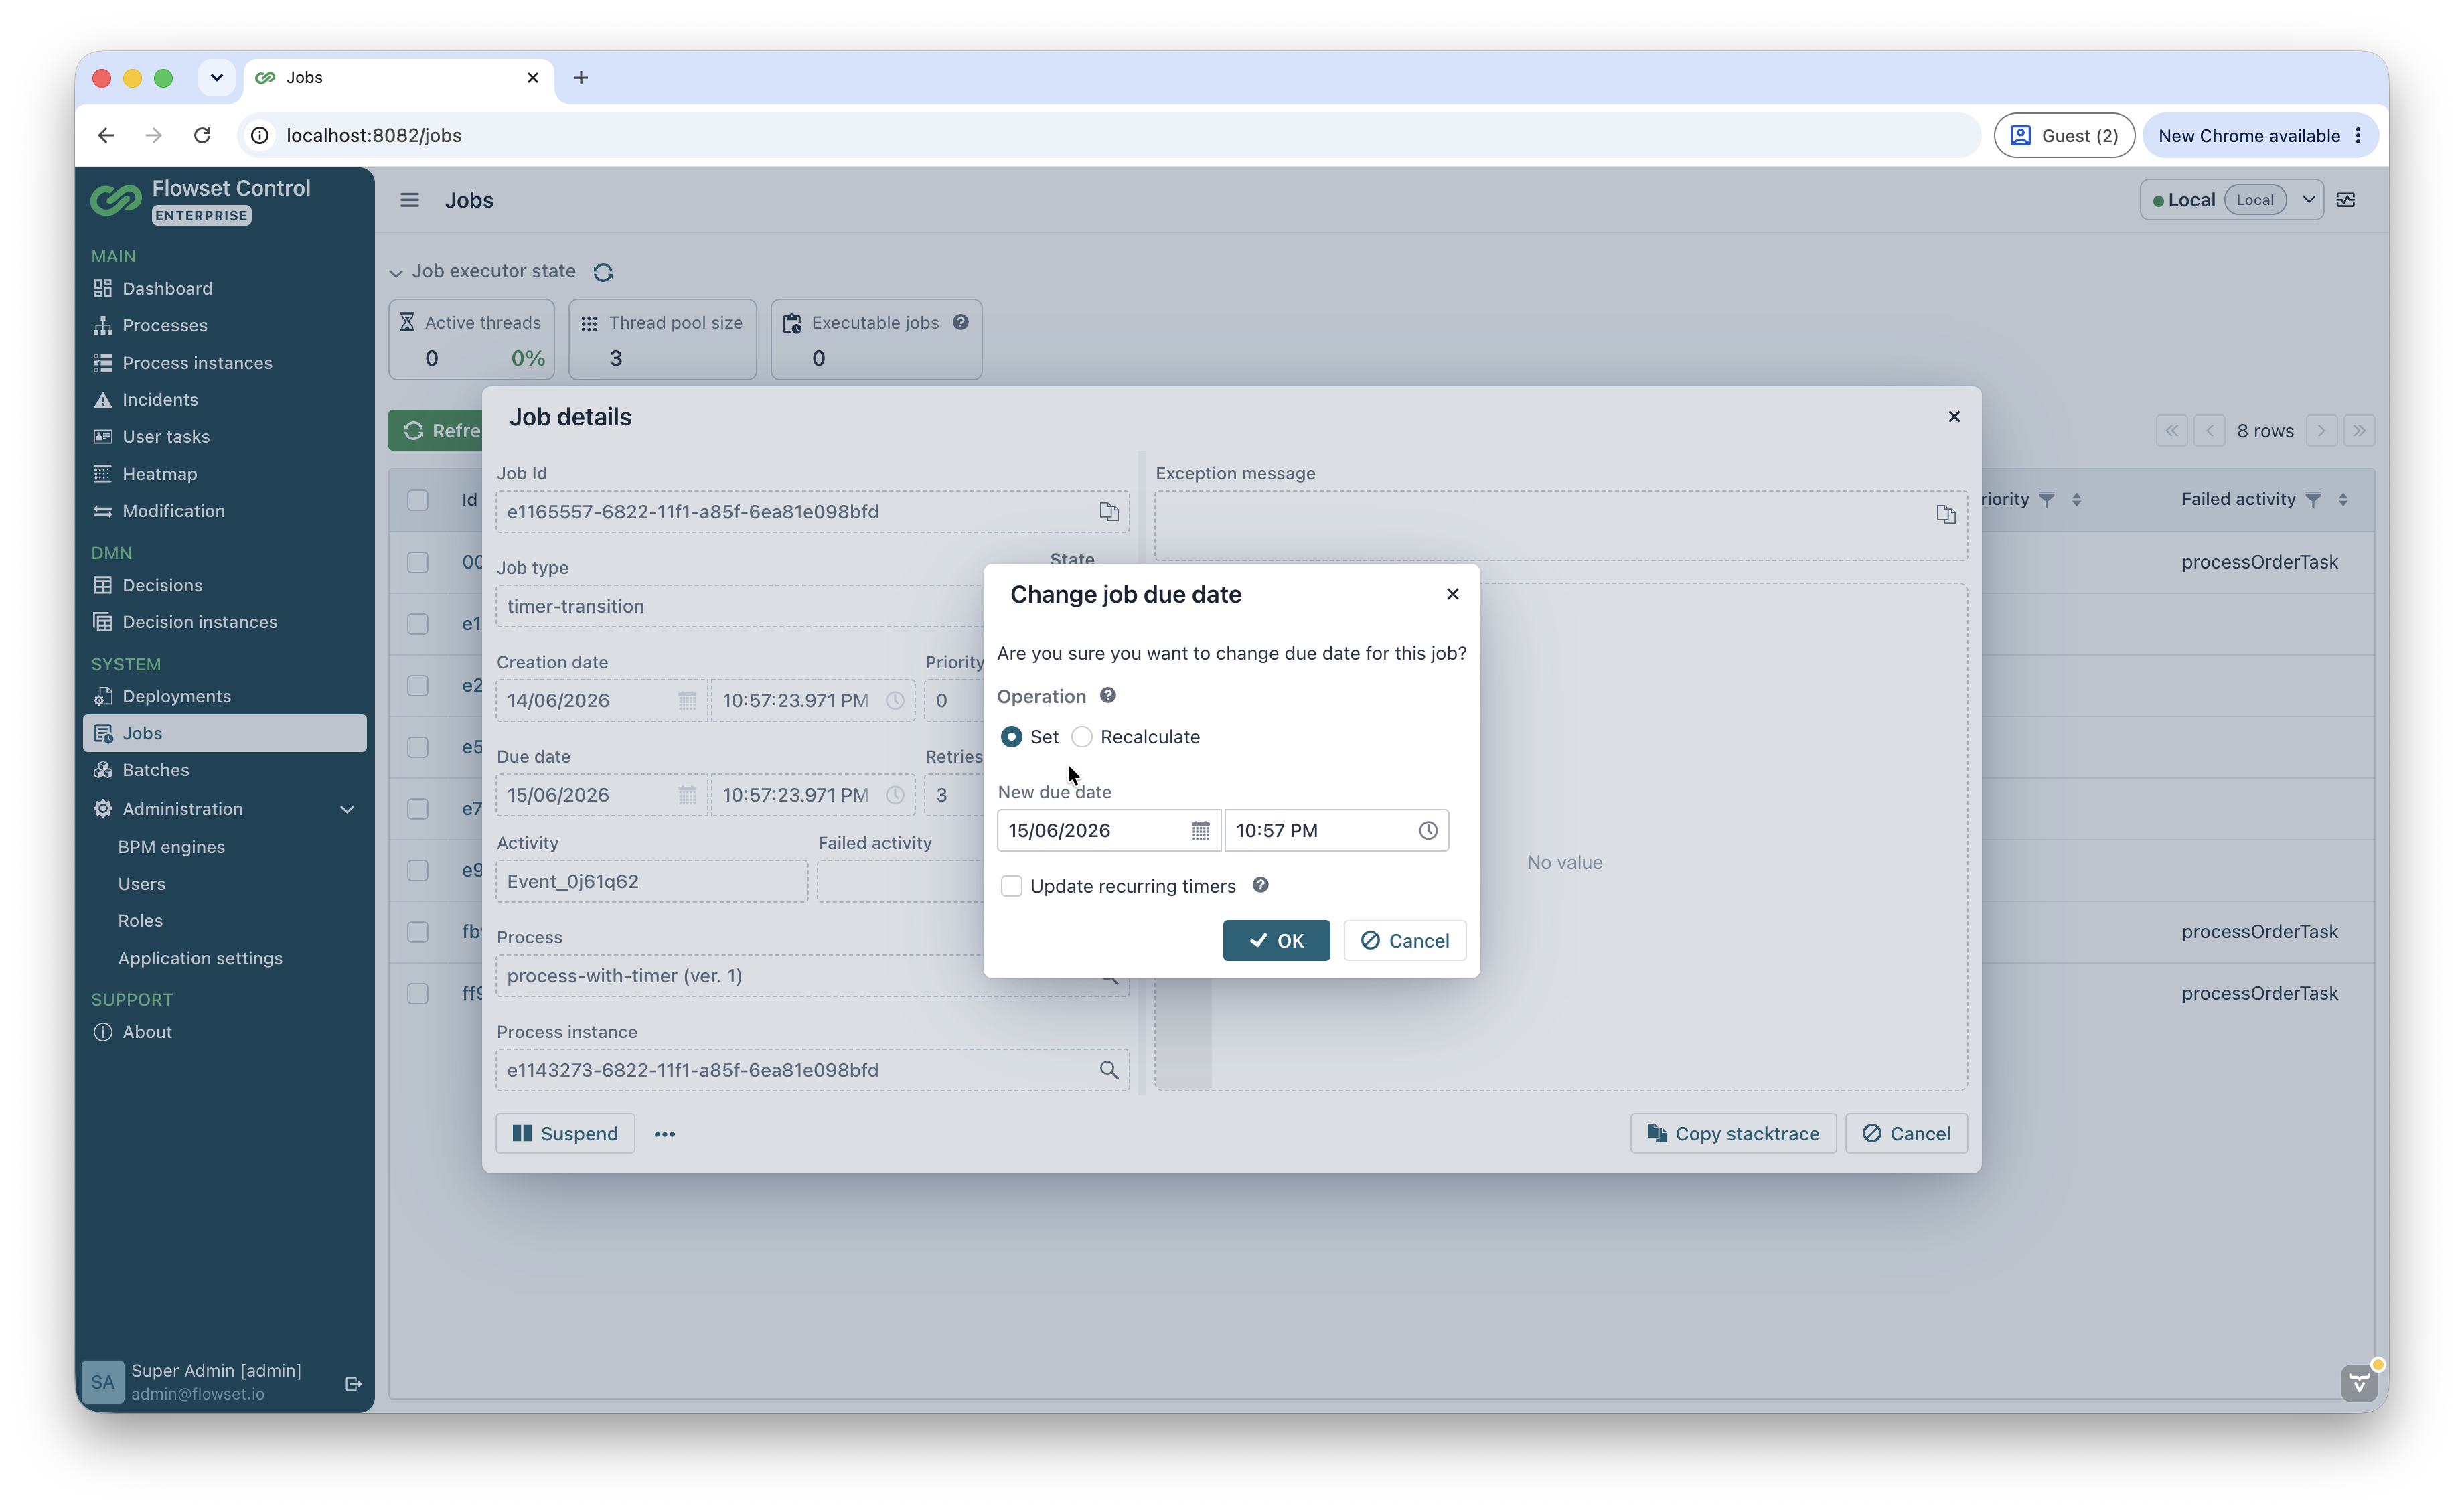Image resolution: width=2464 pixels, height=1512 pixels.
Task: Click the Suspend button in Job details
Action: 565,1134
